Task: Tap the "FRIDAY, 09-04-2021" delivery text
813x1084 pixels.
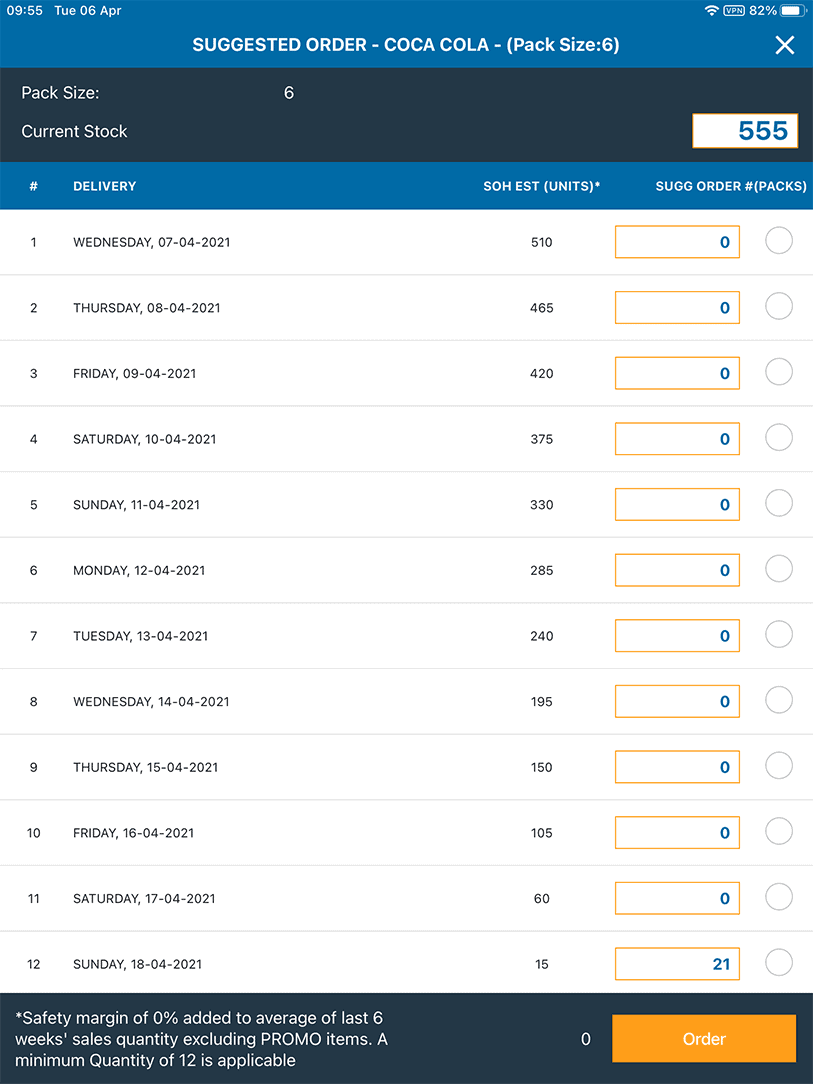Action: 134,373
